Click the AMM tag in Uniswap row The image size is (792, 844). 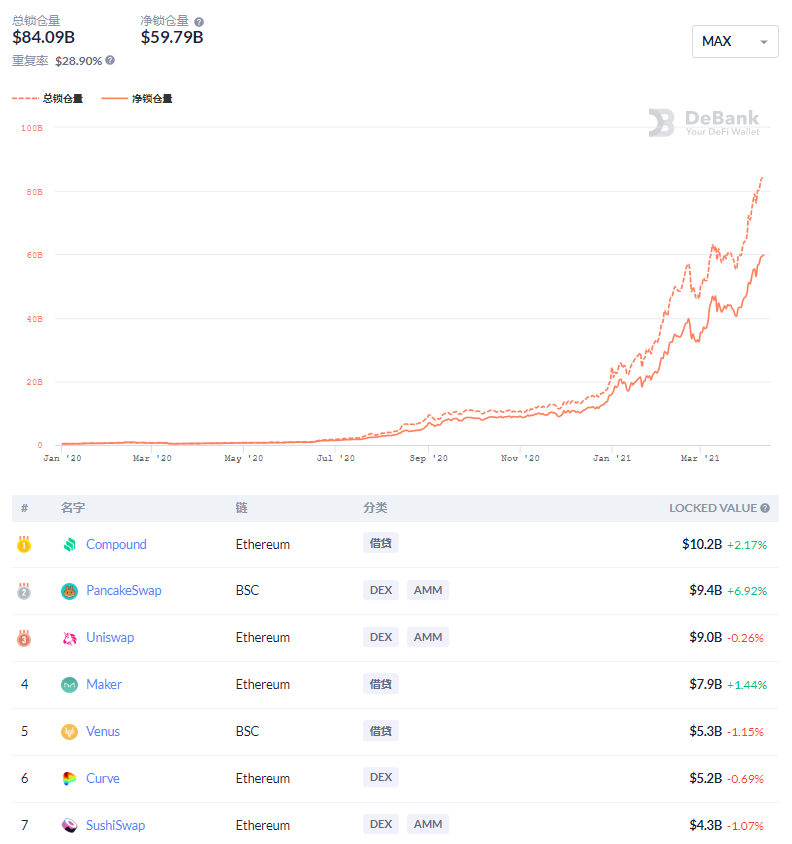pos(428,637)
